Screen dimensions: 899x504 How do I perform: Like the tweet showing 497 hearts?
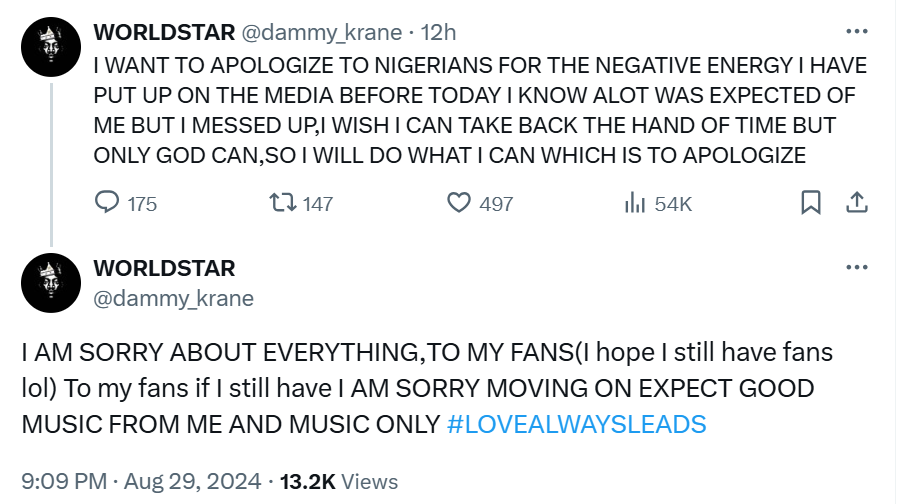click(459, 203)
